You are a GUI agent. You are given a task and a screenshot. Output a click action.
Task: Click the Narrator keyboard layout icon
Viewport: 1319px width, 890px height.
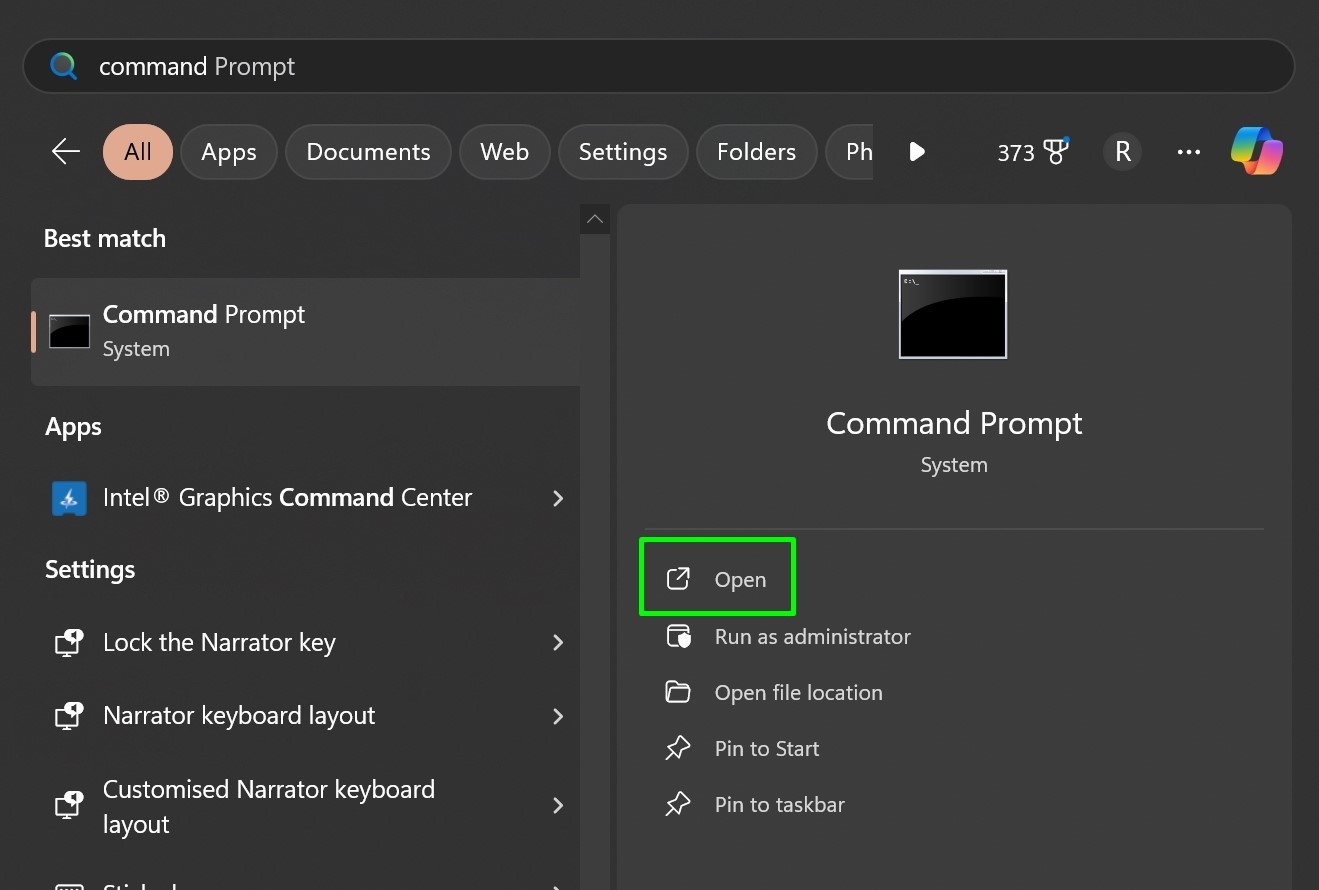coord(68,716)
